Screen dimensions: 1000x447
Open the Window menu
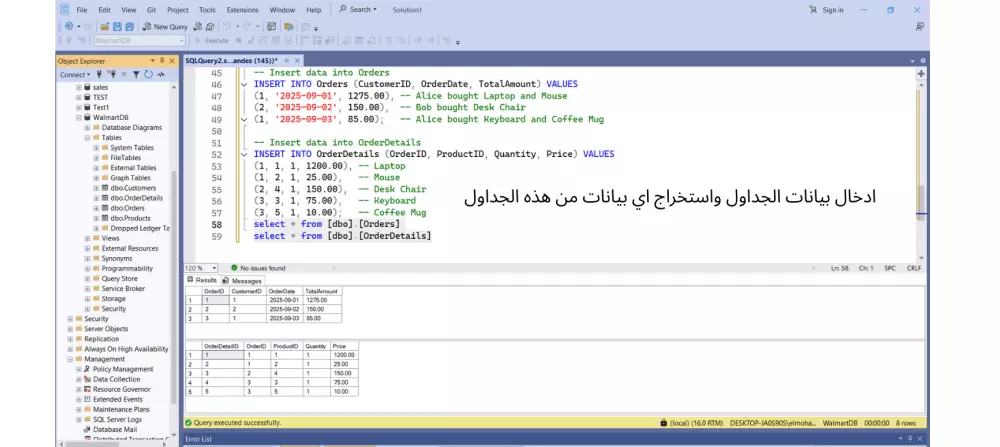click(282, 10)
